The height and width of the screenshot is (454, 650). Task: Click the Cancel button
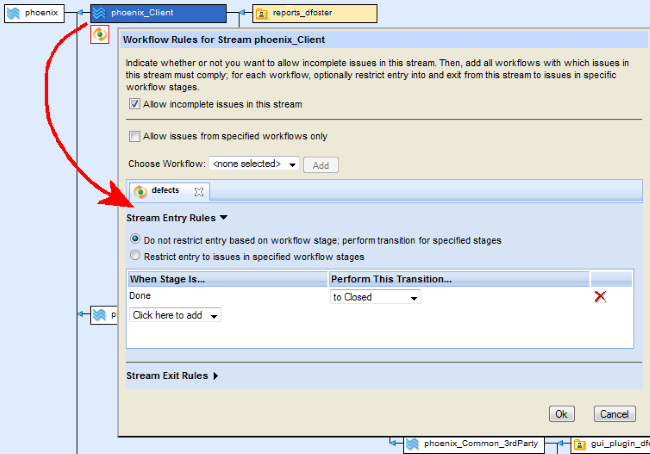pos(614,414)
